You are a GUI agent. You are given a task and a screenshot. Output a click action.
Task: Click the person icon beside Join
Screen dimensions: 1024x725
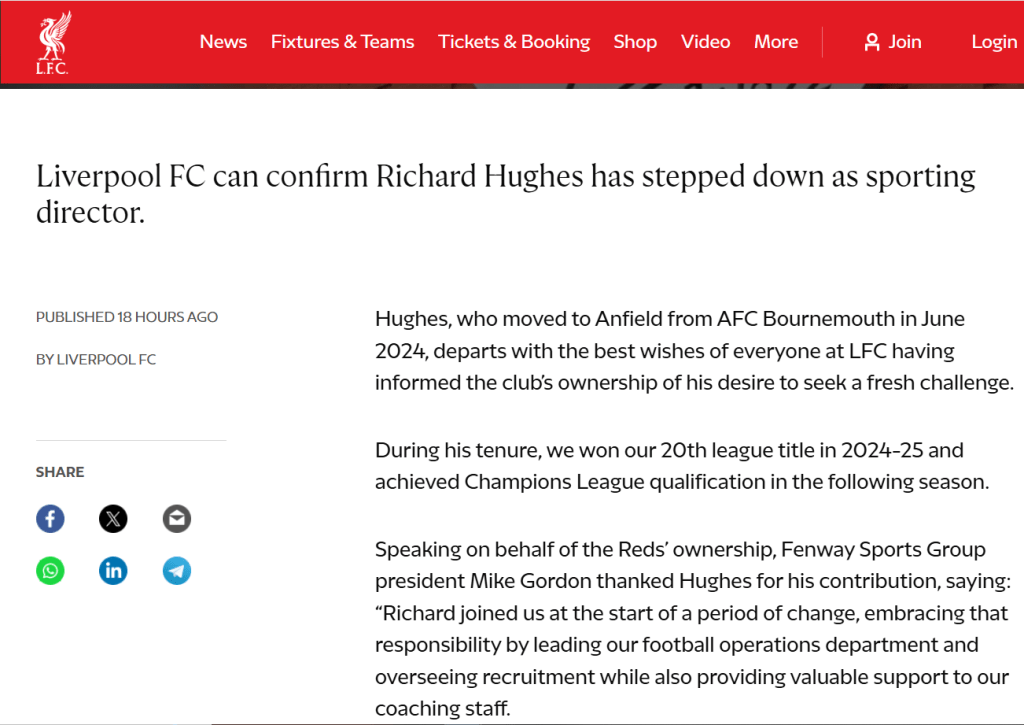(872, 42)
